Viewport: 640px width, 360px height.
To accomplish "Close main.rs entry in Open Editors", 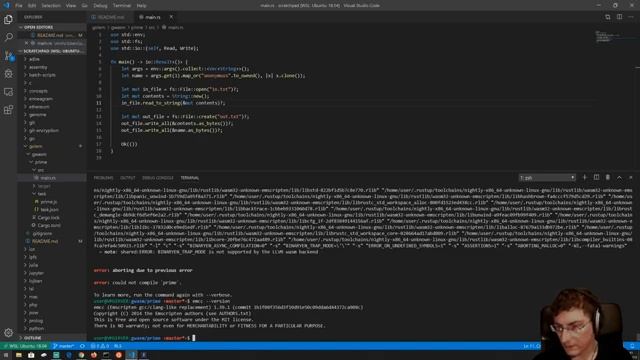I will point(27,43).
